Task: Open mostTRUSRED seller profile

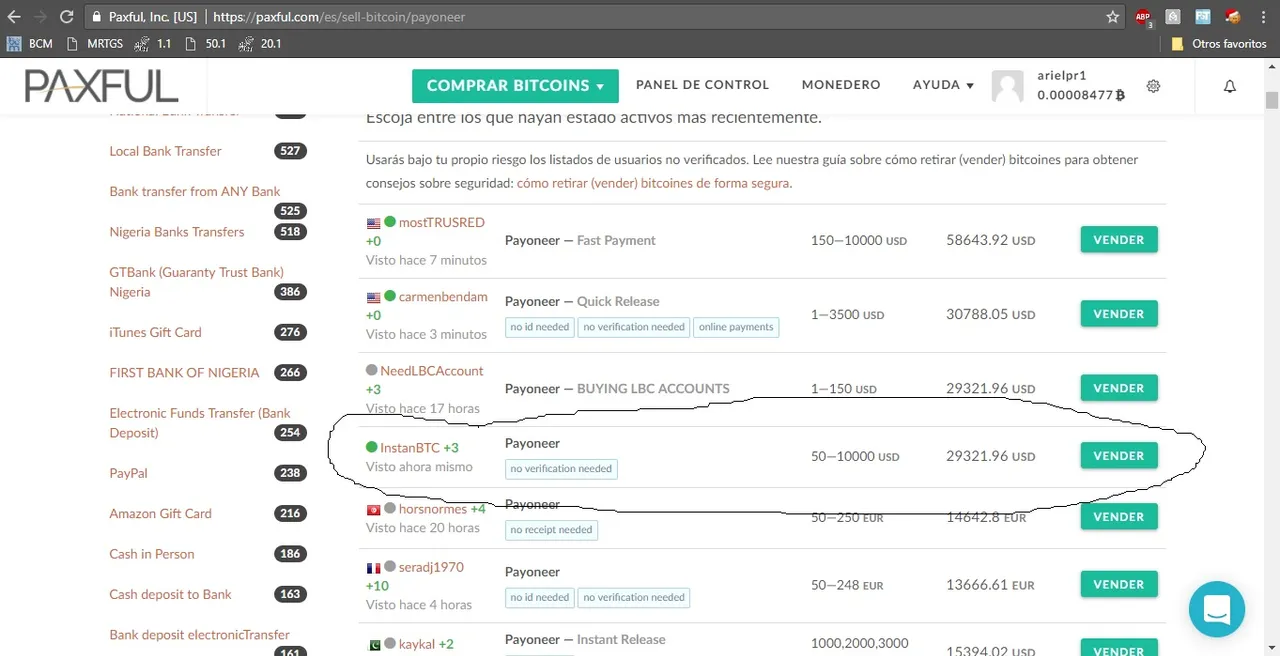Action: [x=442, y=222]
